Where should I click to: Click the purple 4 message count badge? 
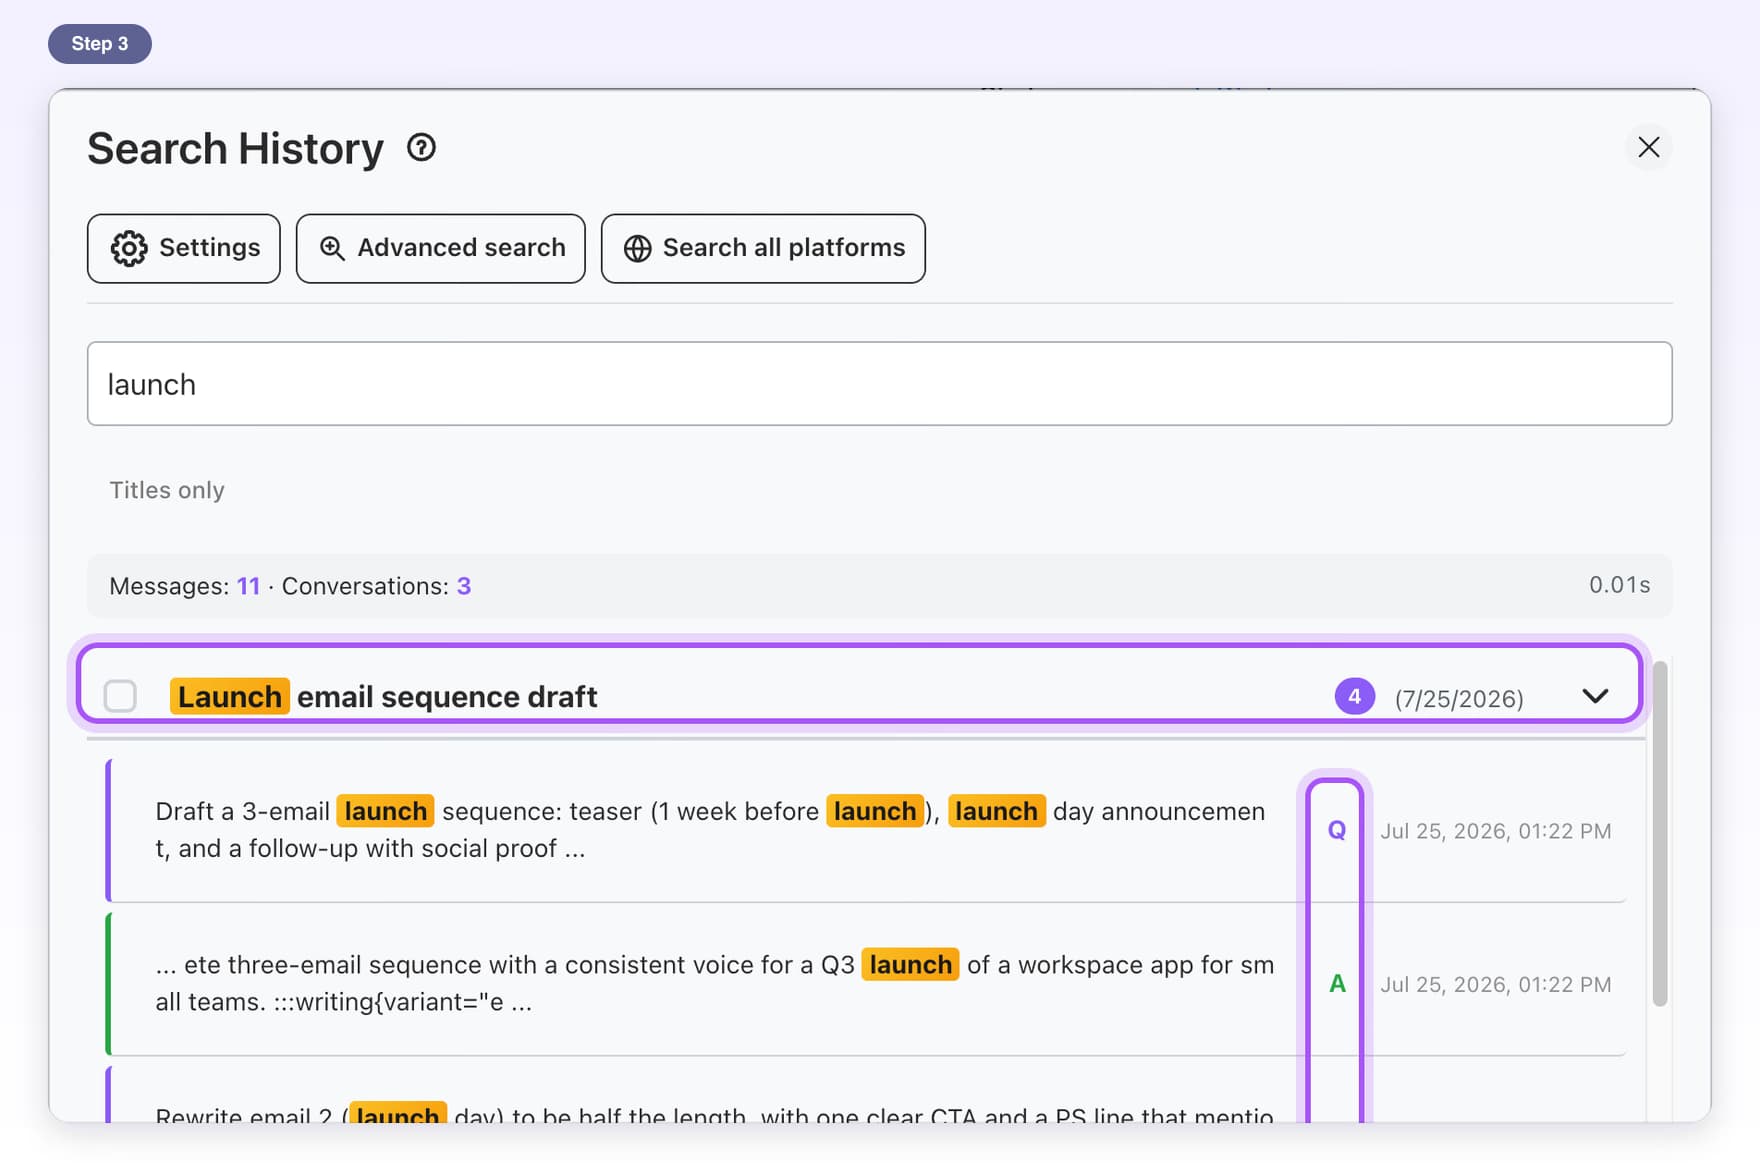[1354, 697]
